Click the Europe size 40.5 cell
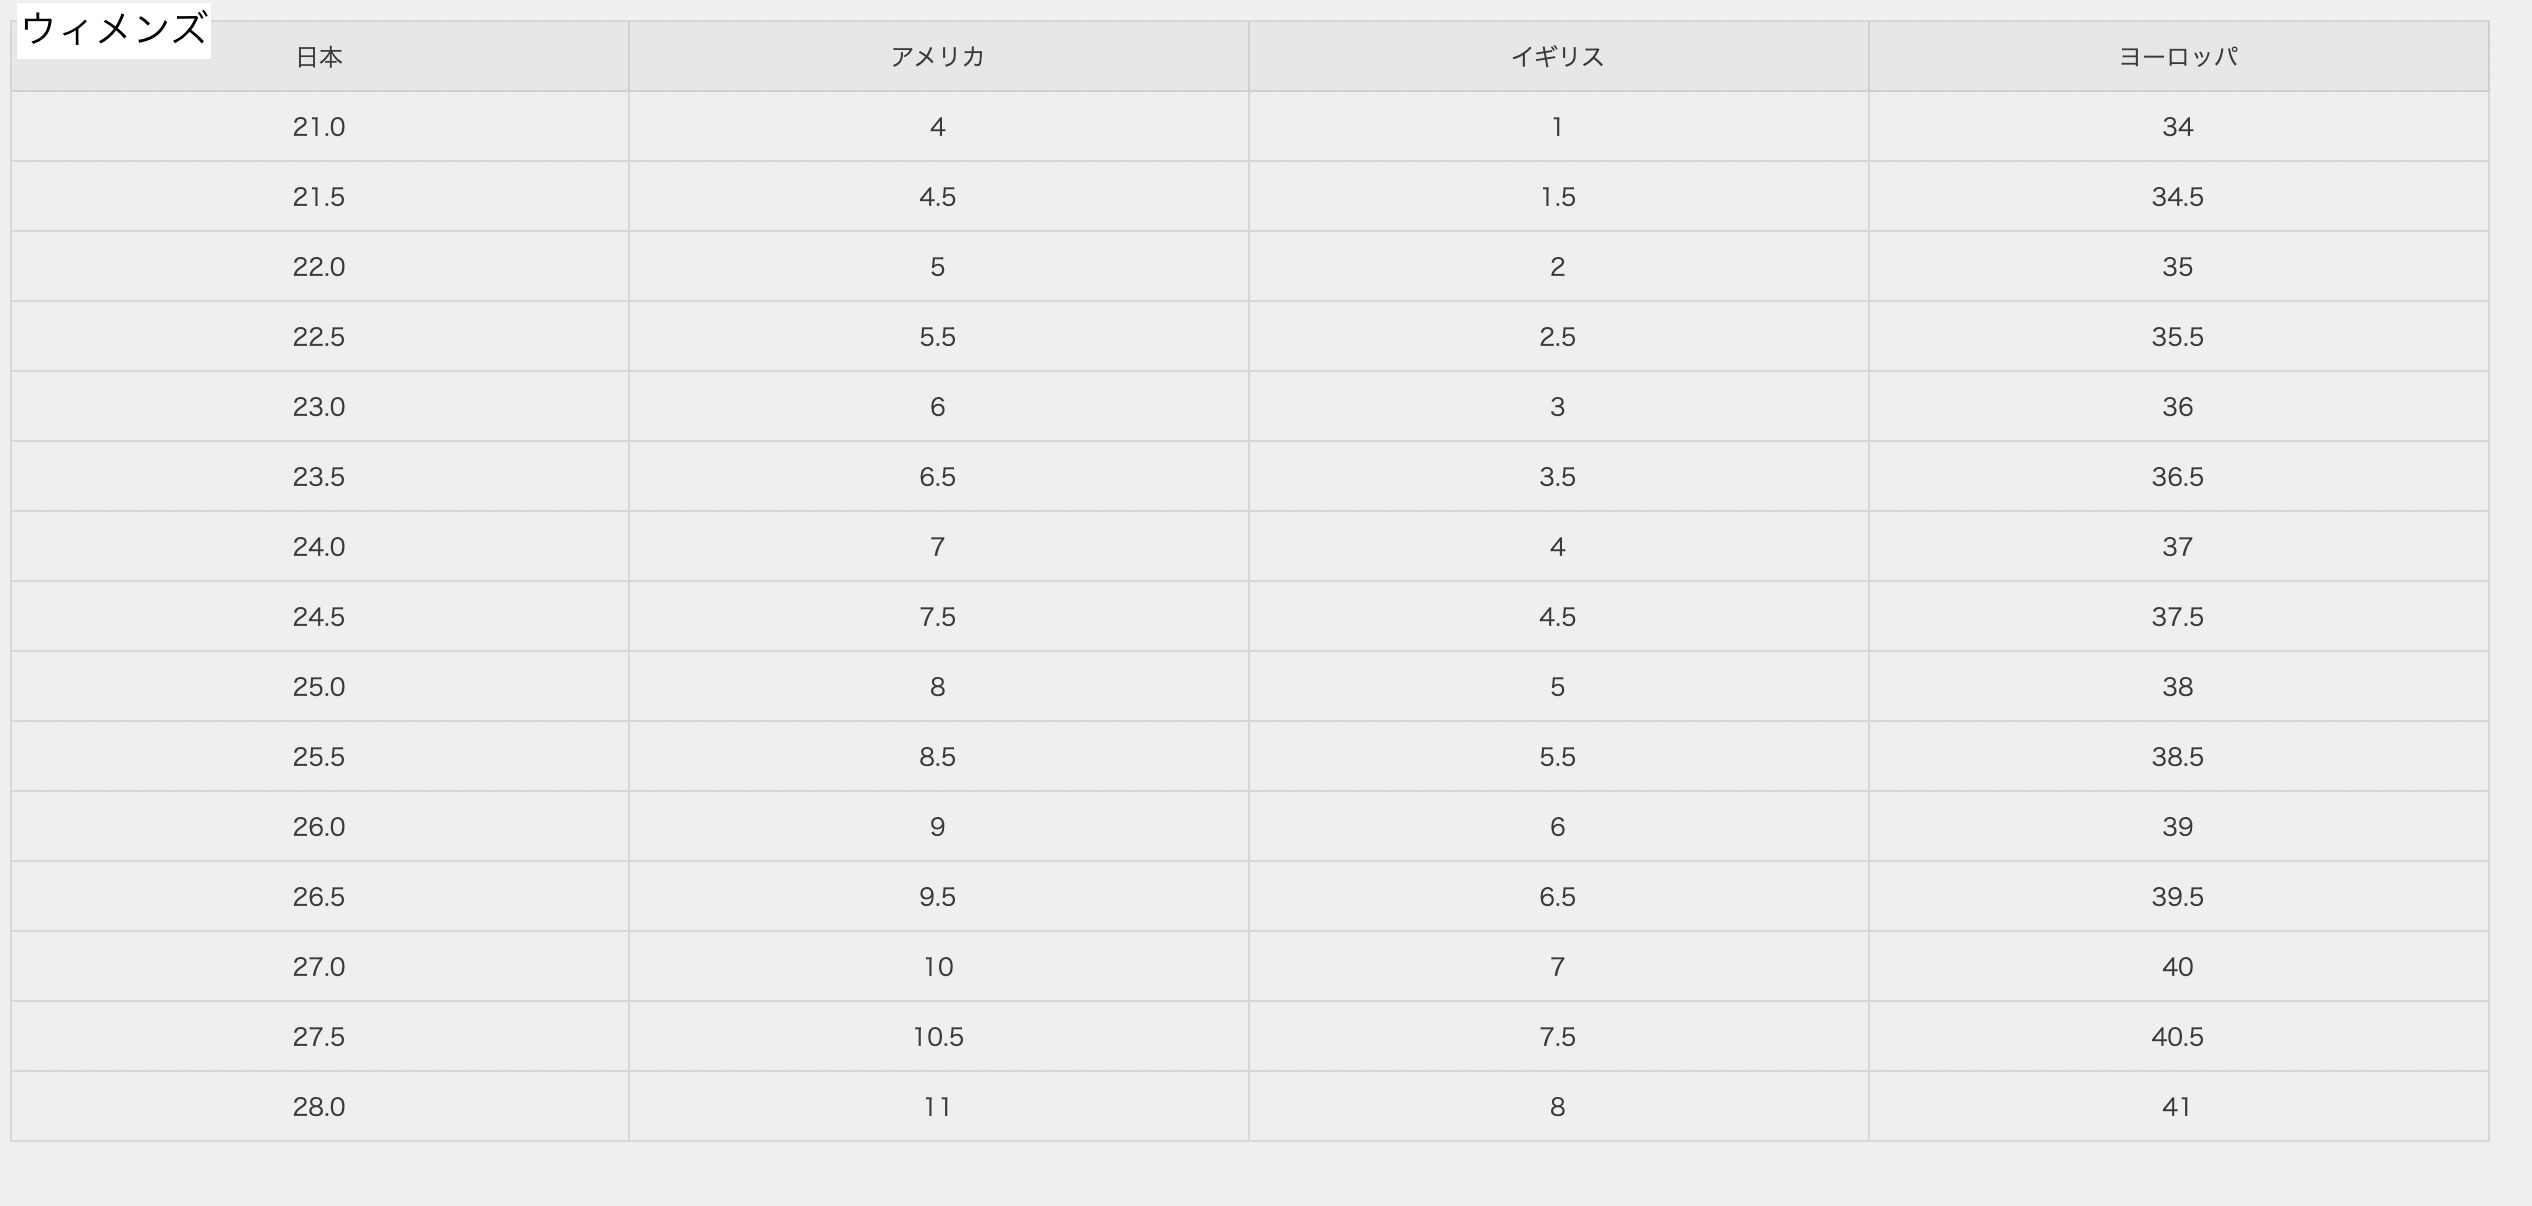 [x=2179, y=1037]
